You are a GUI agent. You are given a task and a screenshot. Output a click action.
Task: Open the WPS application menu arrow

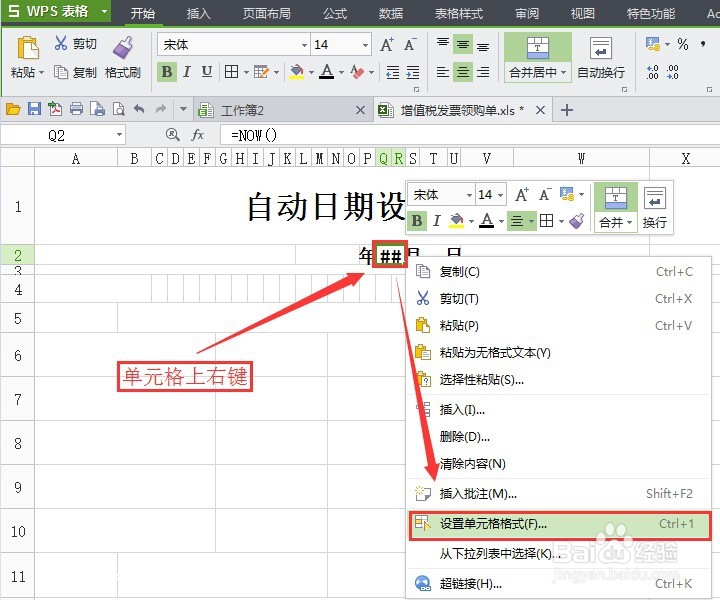pos(104,11)
